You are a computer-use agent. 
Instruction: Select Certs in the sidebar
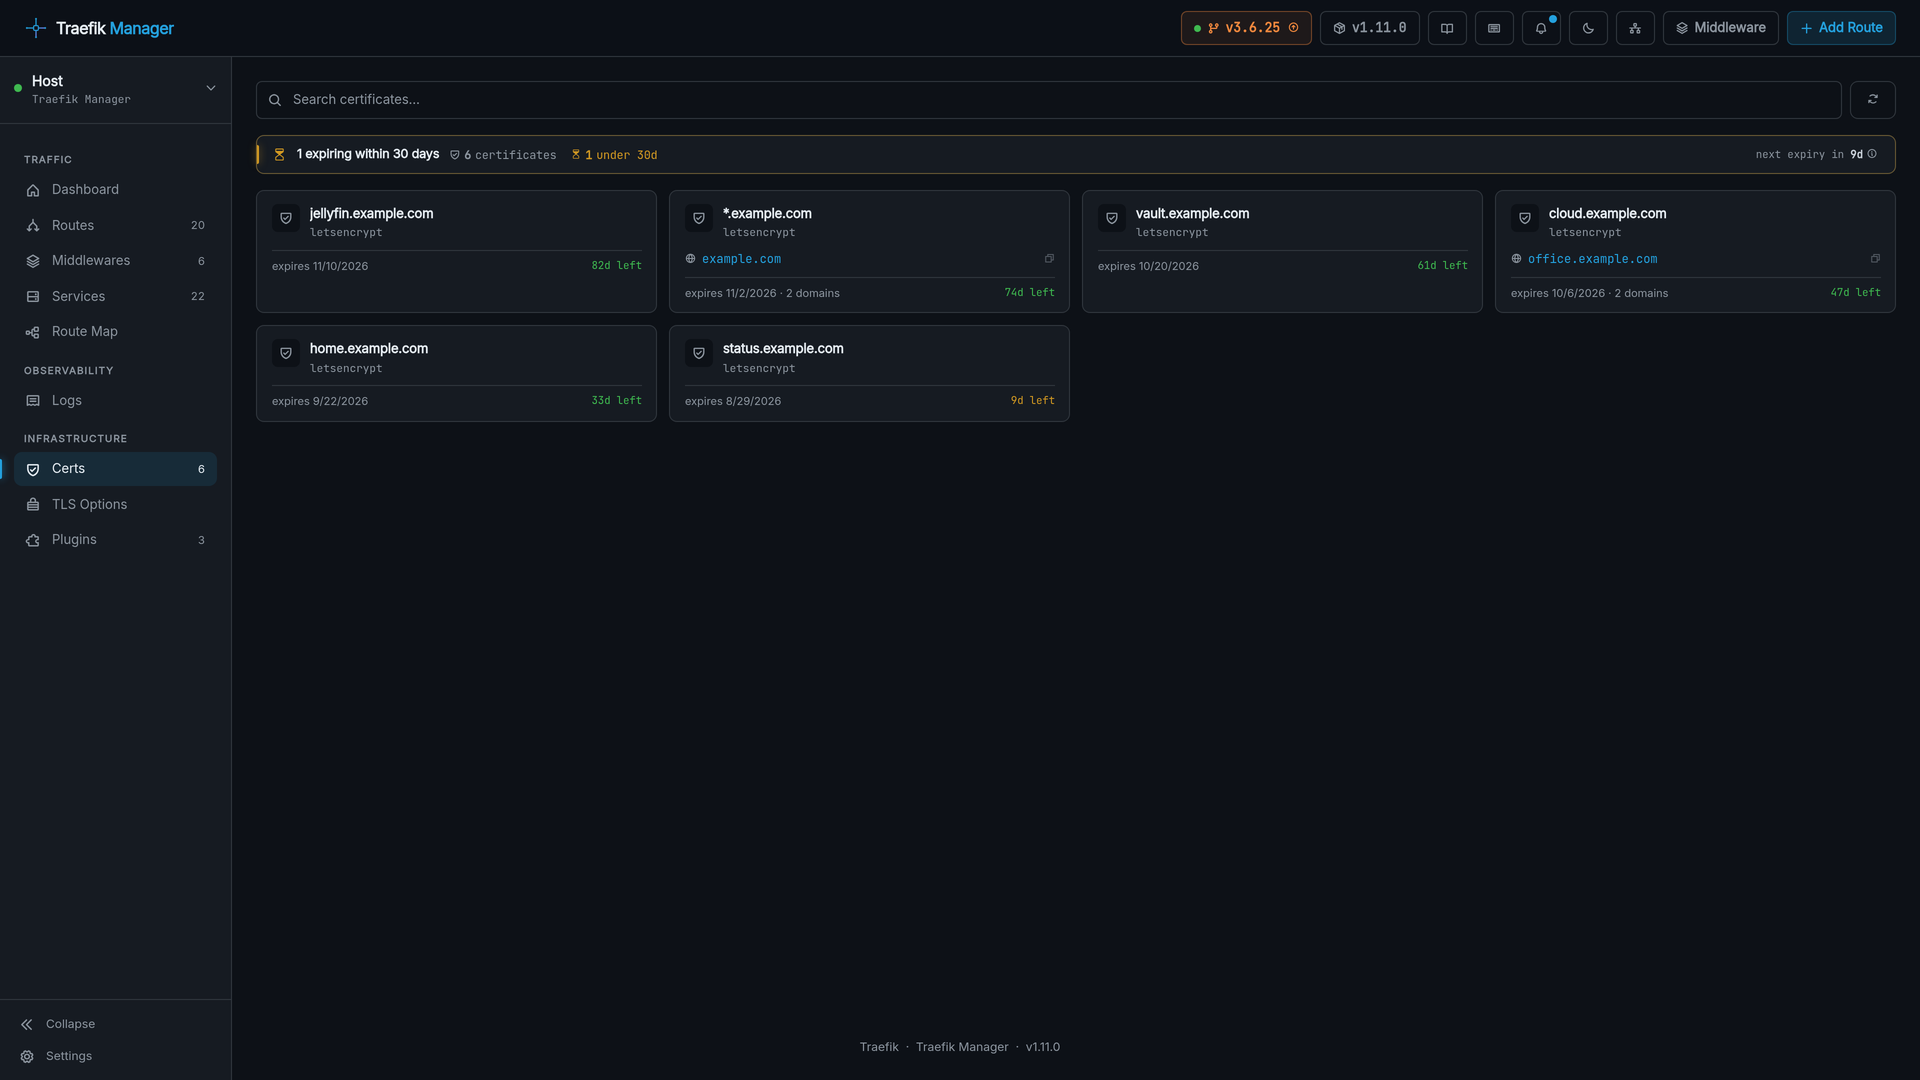(115, 469)
